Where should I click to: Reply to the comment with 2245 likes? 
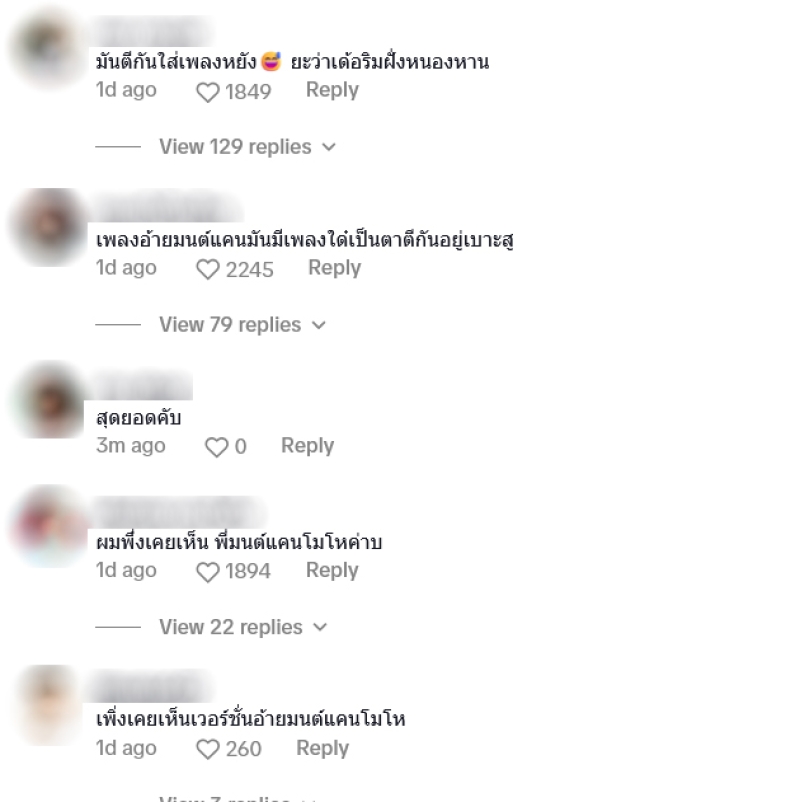335,268
